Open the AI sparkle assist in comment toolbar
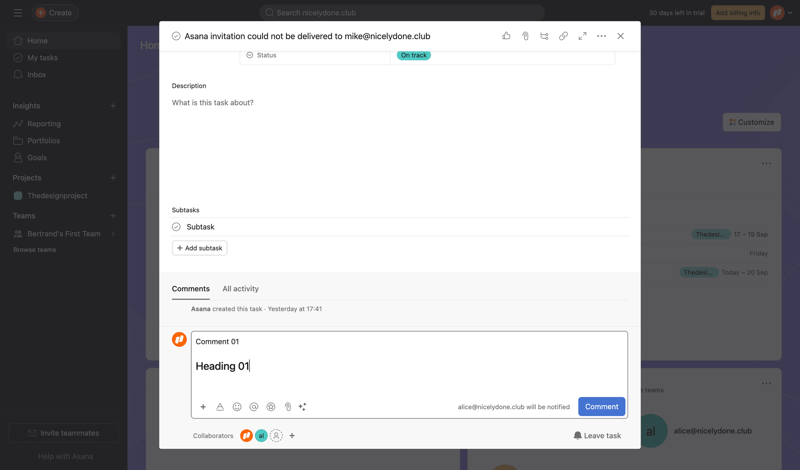Image resolution: width=800 pixels, height=470 pixels. point(303,407)
